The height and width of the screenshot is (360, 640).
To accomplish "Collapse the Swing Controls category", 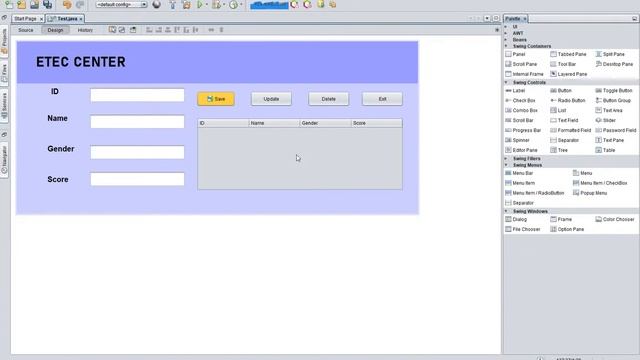I will (506, 82).
